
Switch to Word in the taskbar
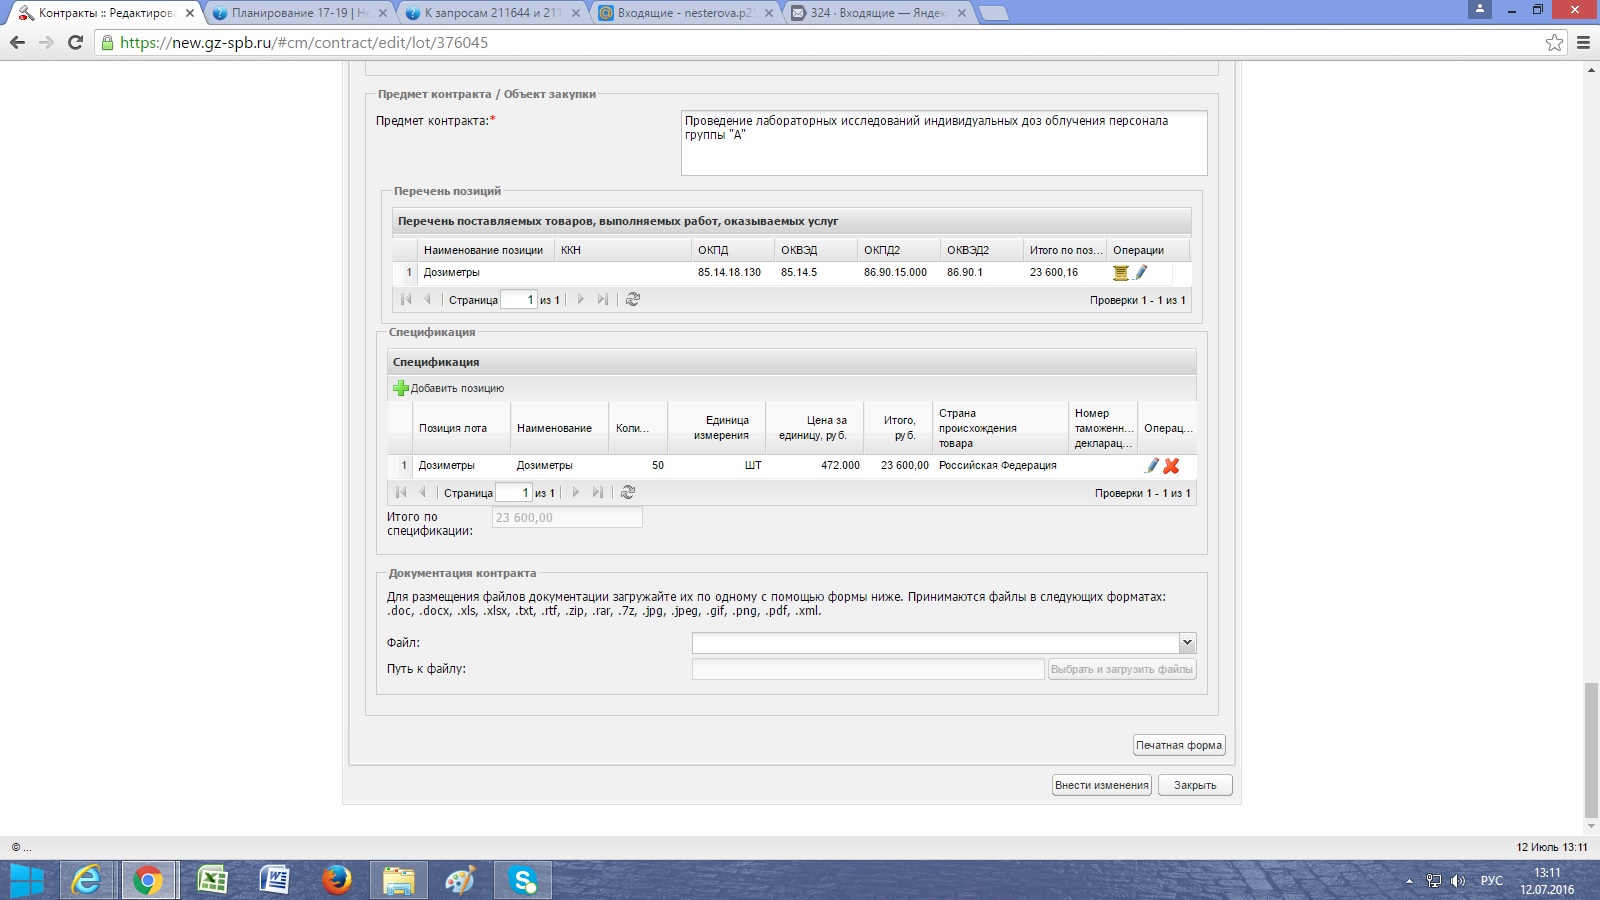274,880
